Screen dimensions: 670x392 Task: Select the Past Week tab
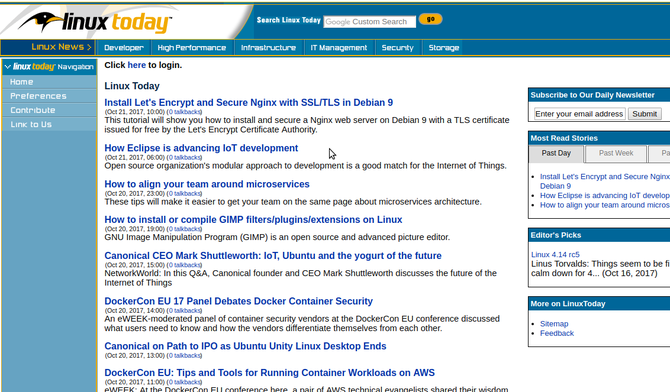point(616,153)
